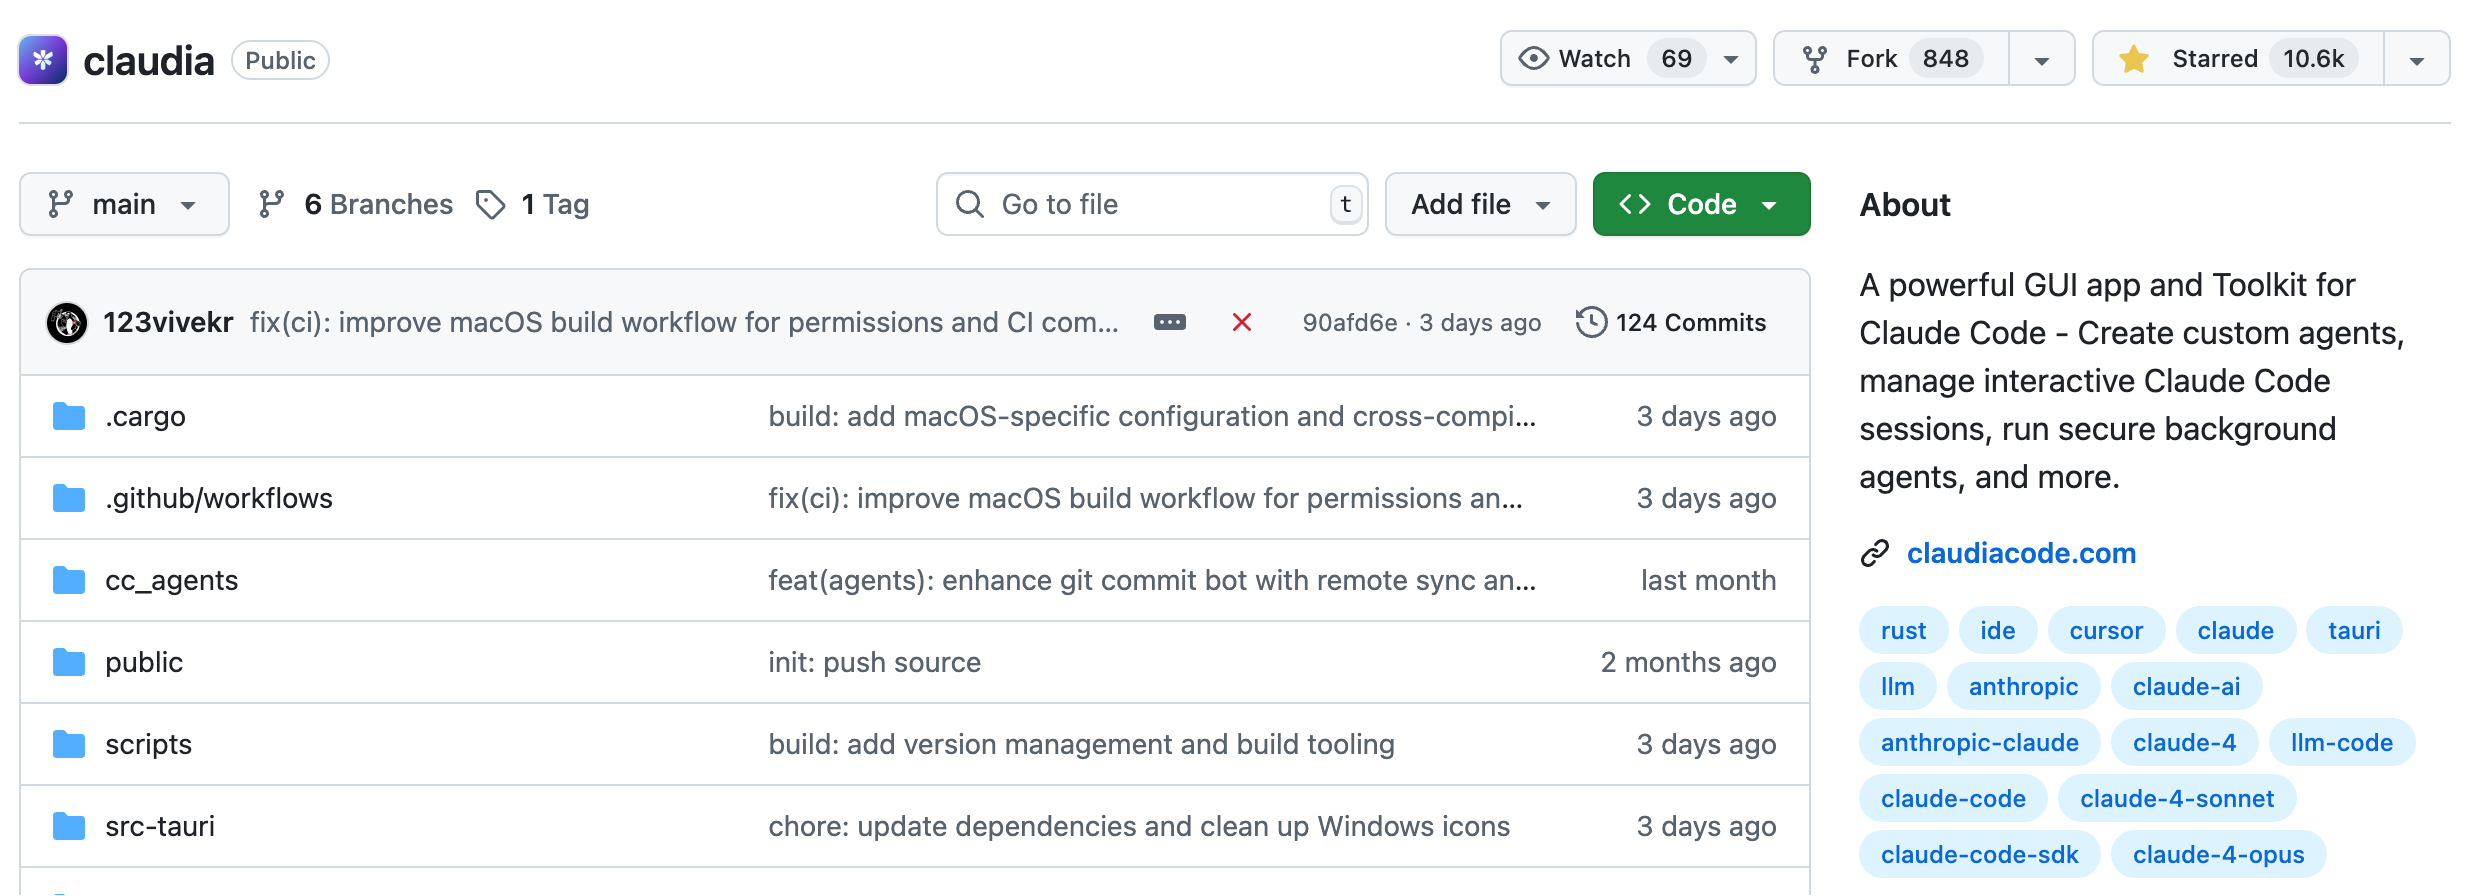2468x896 pixels.
Task: Select the claude-4 topic tag
Action: pos(2184,742)
